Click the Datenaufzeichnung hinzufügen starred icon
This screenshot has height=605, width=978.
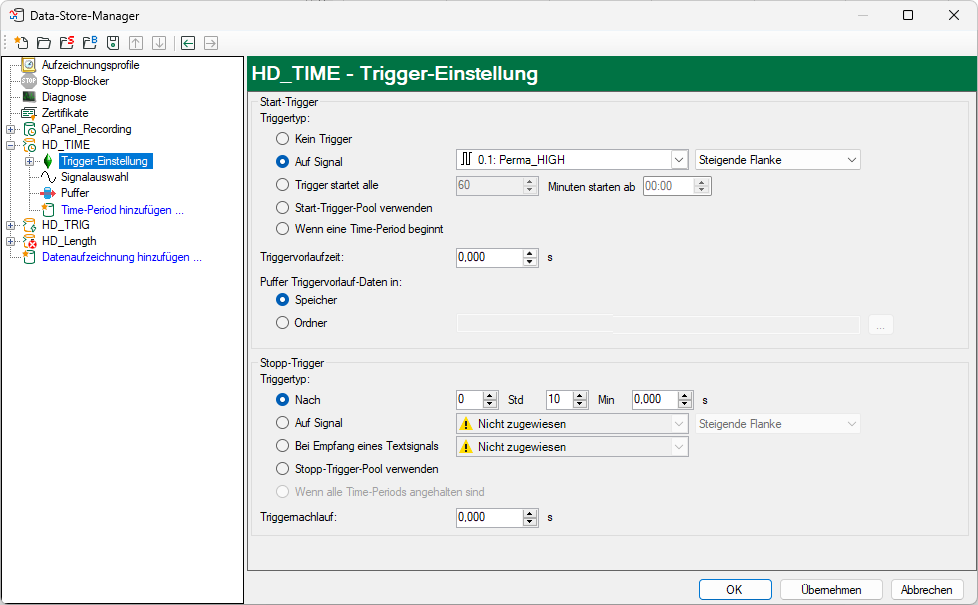(x=29, y=256)
